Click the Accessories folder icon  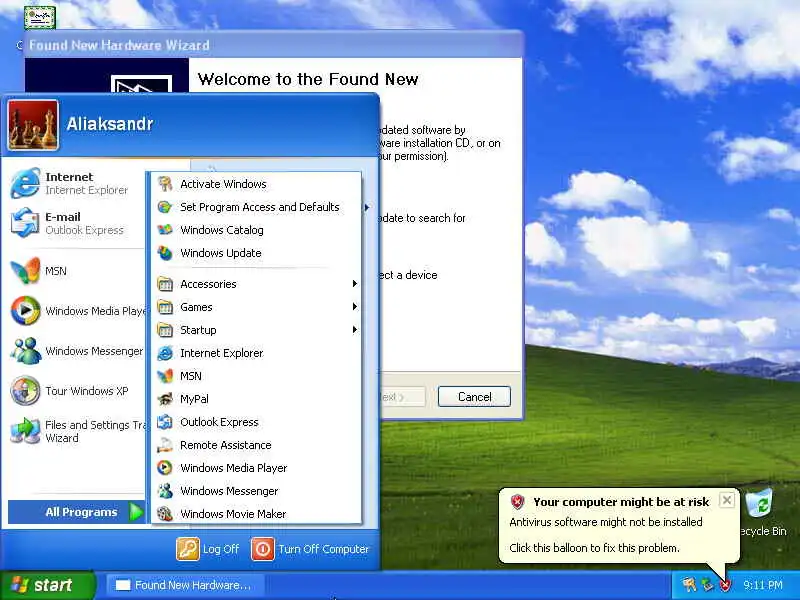(x=165, y=284)
